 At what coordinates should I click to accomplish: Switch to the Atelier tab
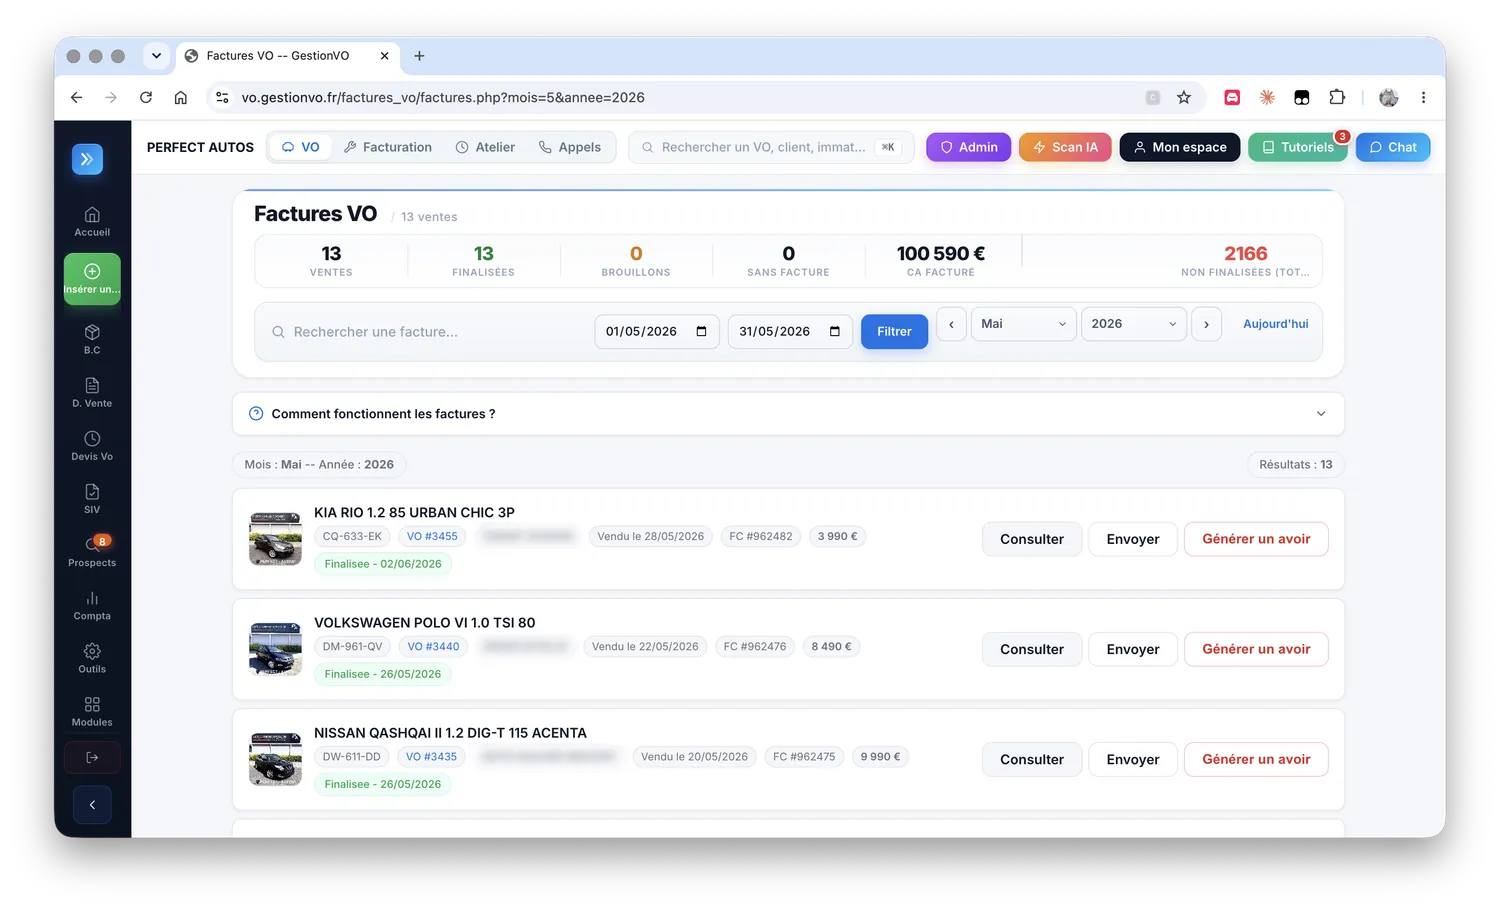tap(485, 147)
